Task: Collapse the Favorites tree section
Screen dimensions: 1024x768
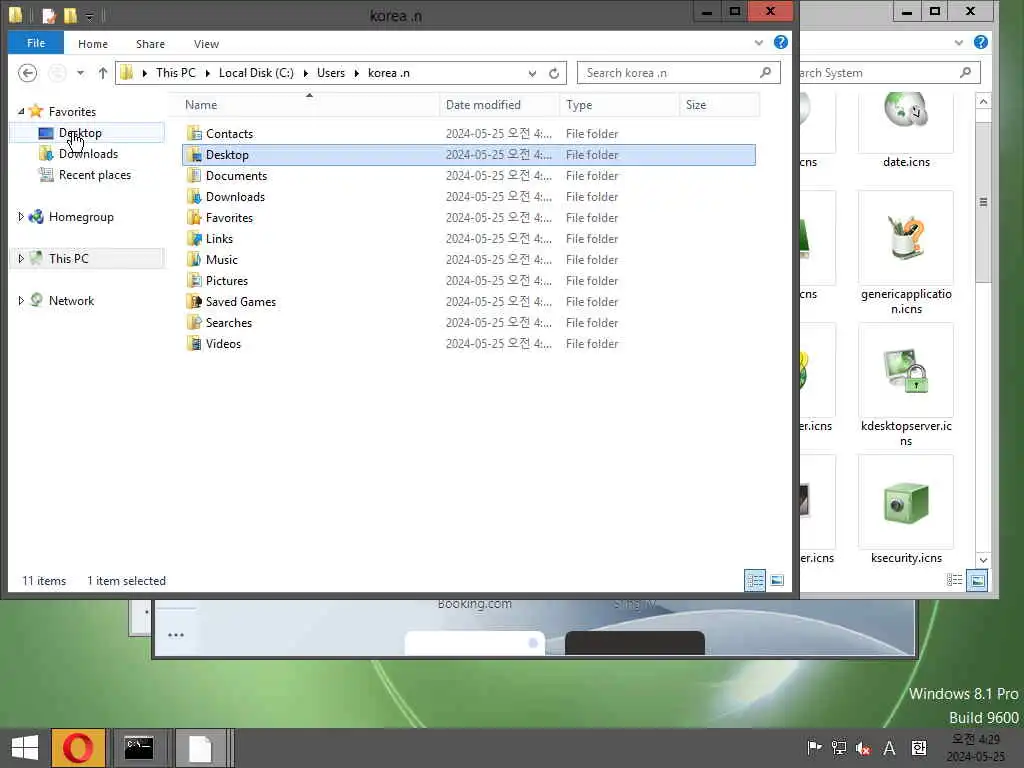Action: (x=21, y=111)
